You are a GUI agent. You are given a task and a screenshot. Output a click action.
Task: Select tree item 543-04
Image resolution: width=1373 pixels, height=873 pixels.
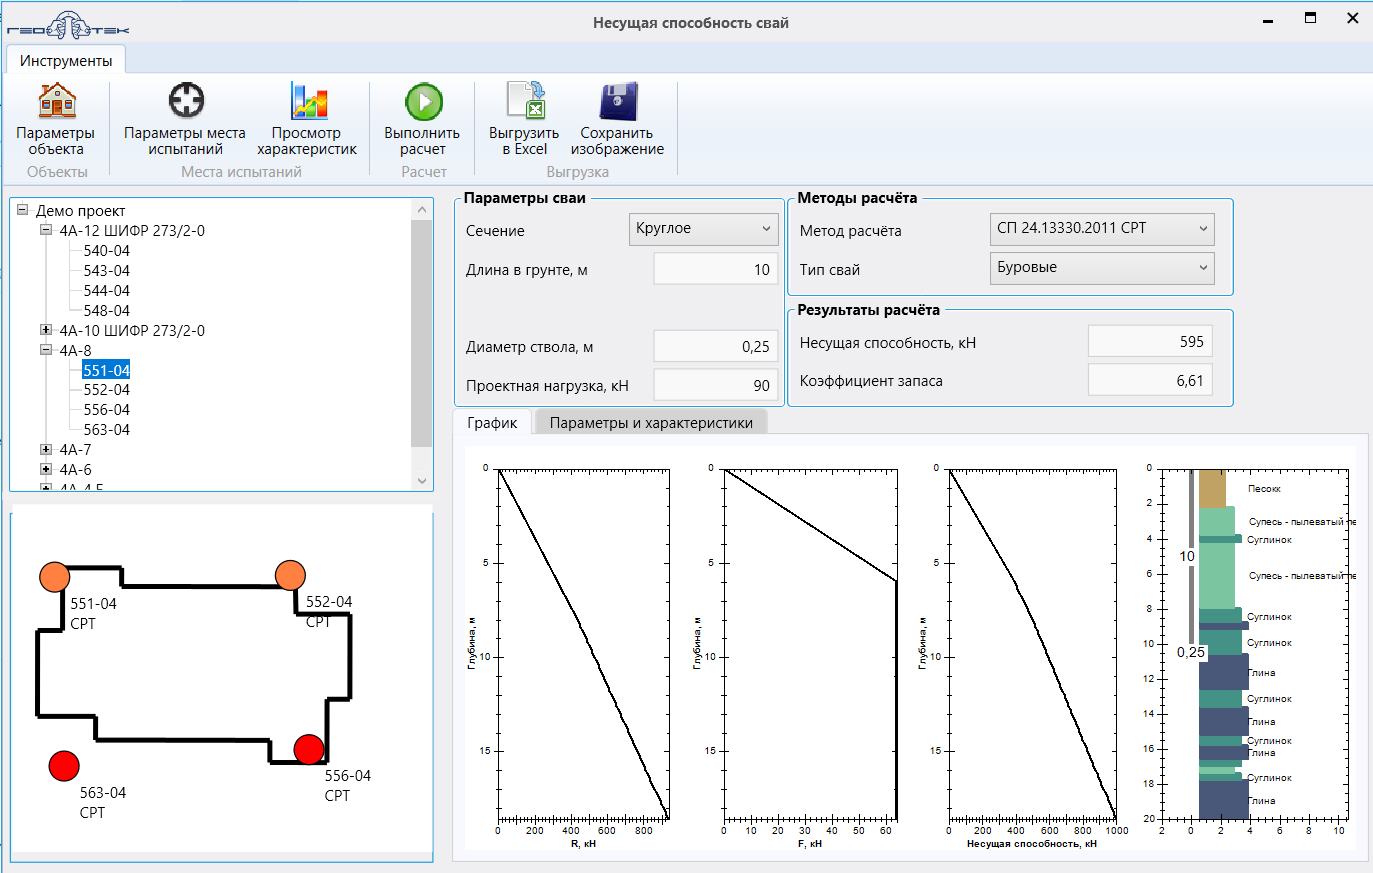point(107,270)
